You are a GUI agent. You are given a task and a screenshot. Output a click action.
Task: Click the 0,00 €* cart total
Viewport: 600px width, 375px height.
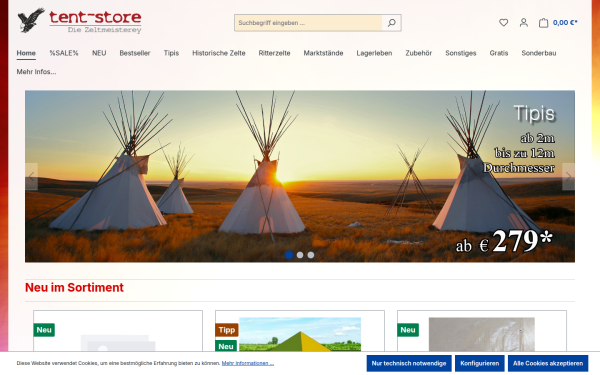tap(565, 23)
